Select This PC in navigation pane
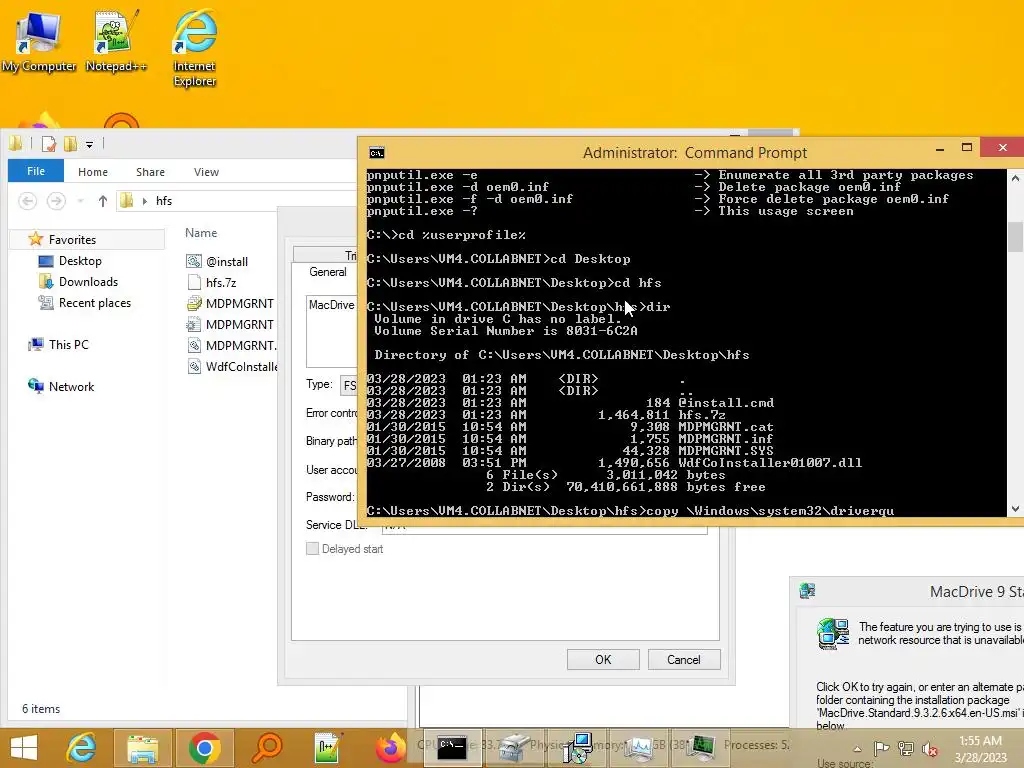Screen dimensions: 1024x768 pos(68,344)
